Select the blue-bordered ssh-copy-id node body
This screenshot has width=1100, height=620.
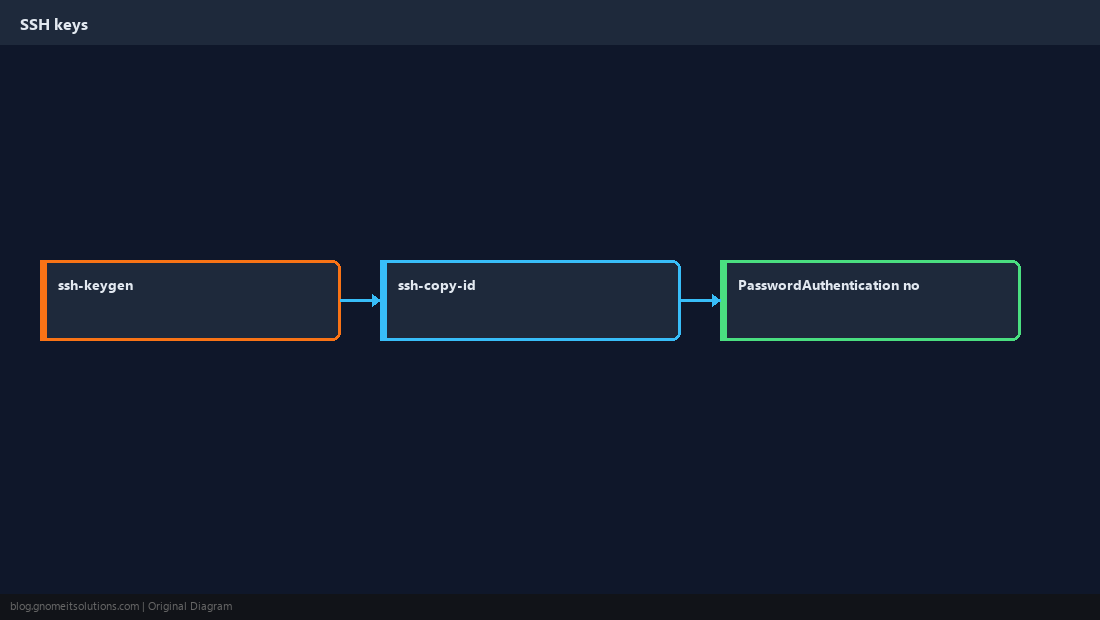[x=530, y=301]
